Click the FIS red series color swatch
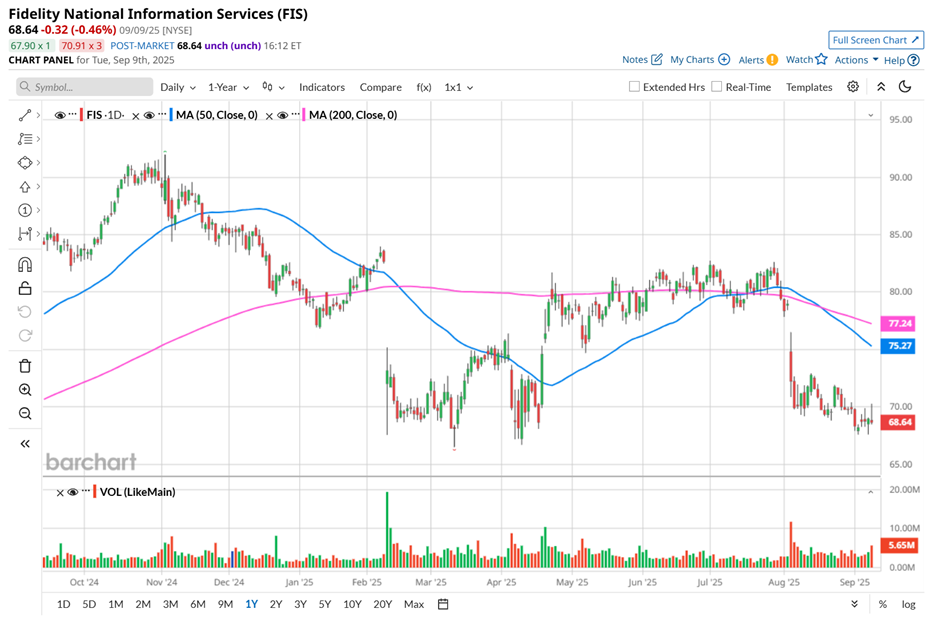 (x=81, y=115)
